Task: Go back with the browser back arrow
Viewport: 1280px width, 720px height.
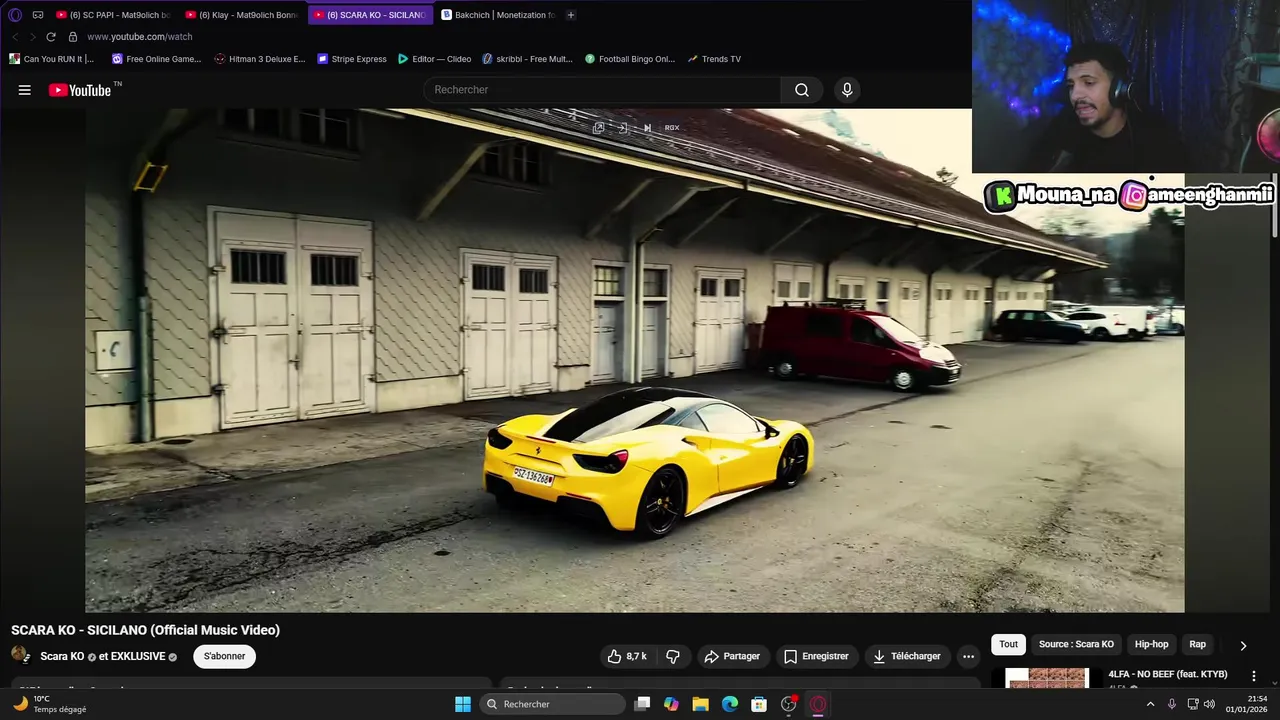Action: pyautogui.click(x=15, y=37)
